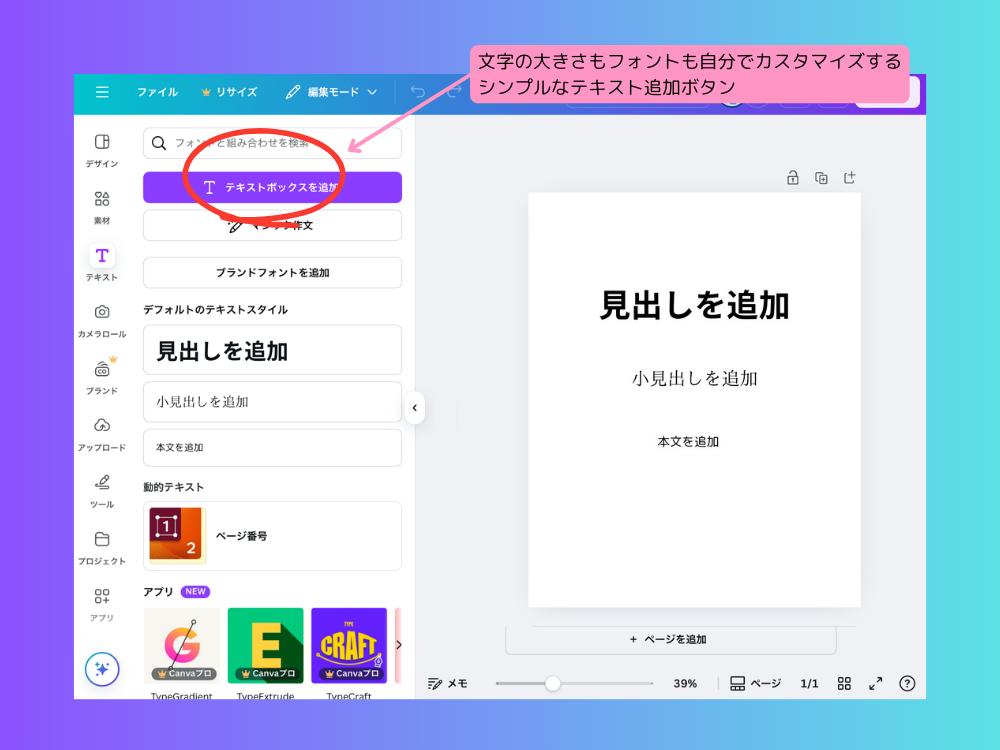This screenshot has width=1000, height=750.
Task: Open the リサイズ menu
Action: pyautogui.click(x=229, y=92)
